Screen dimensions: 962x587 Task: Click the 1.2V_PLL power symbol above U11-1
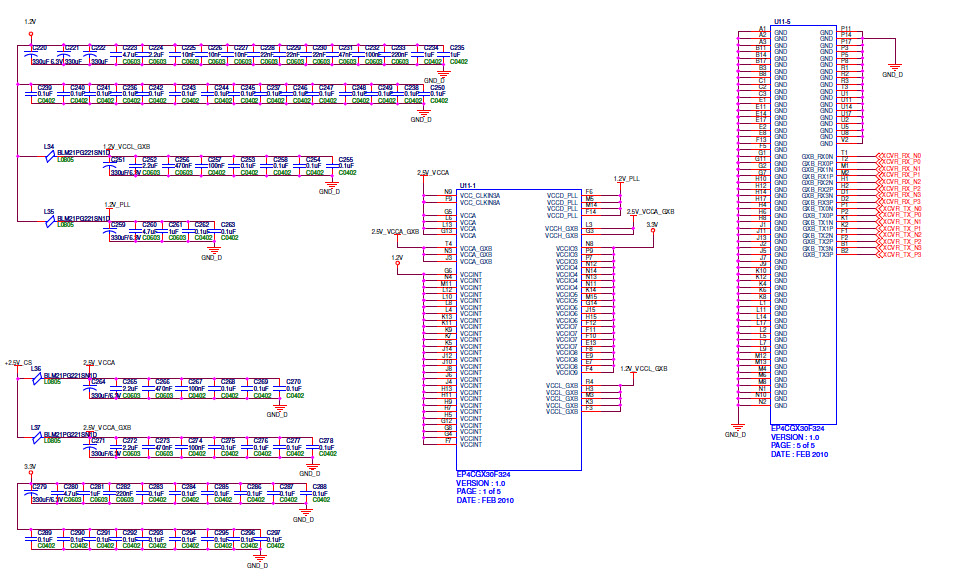(x=627, y=179)
